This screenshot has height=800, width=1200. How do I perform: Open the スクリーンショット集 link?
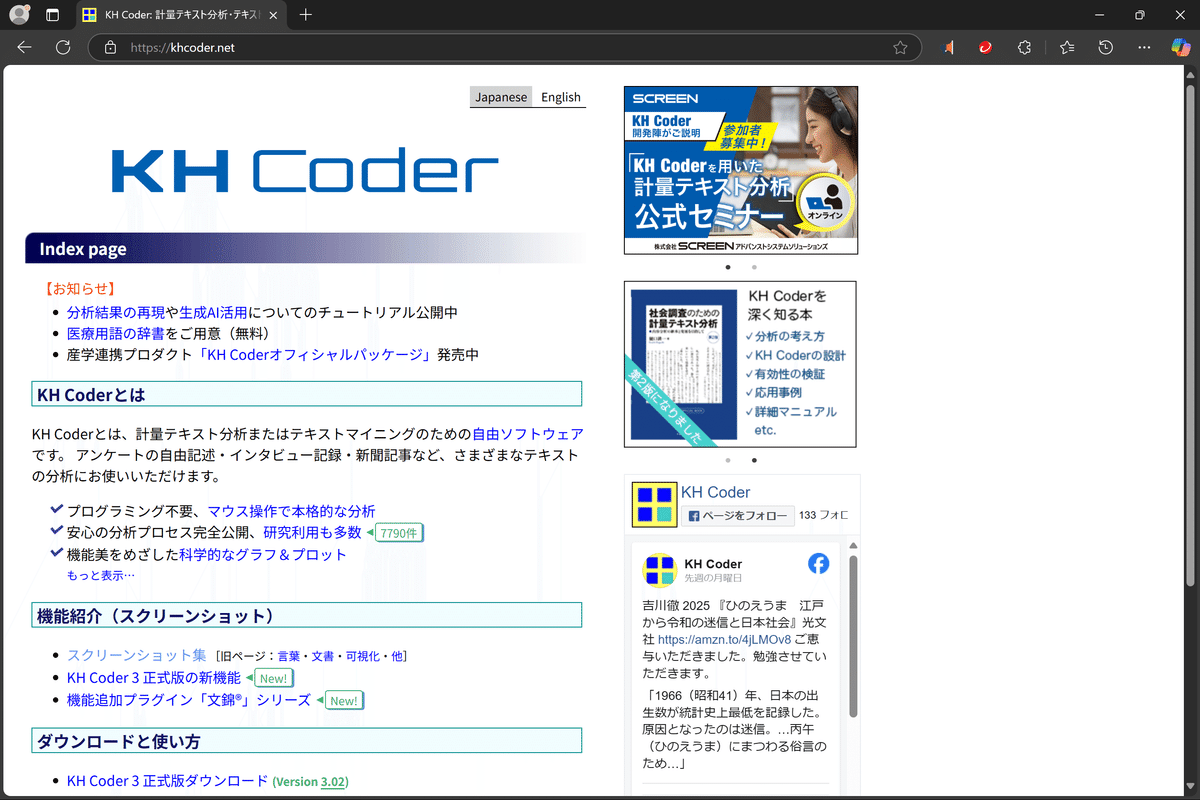136,655
